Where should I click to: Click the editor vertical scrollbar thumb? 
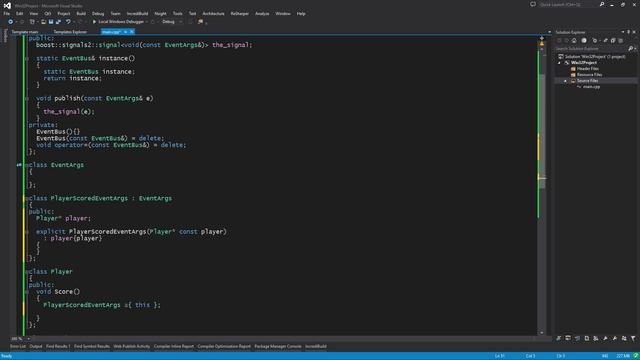point(542,131)
